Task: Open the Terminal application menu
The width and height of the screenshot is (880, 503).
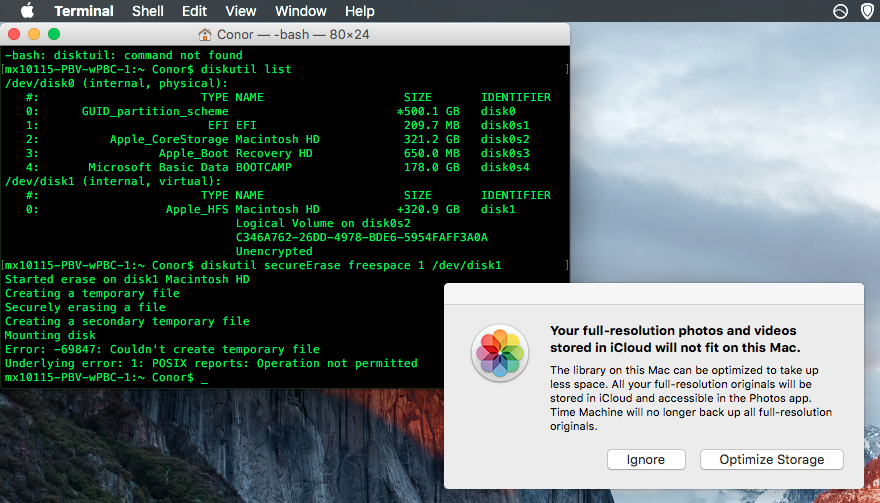Action: (84, 11)
